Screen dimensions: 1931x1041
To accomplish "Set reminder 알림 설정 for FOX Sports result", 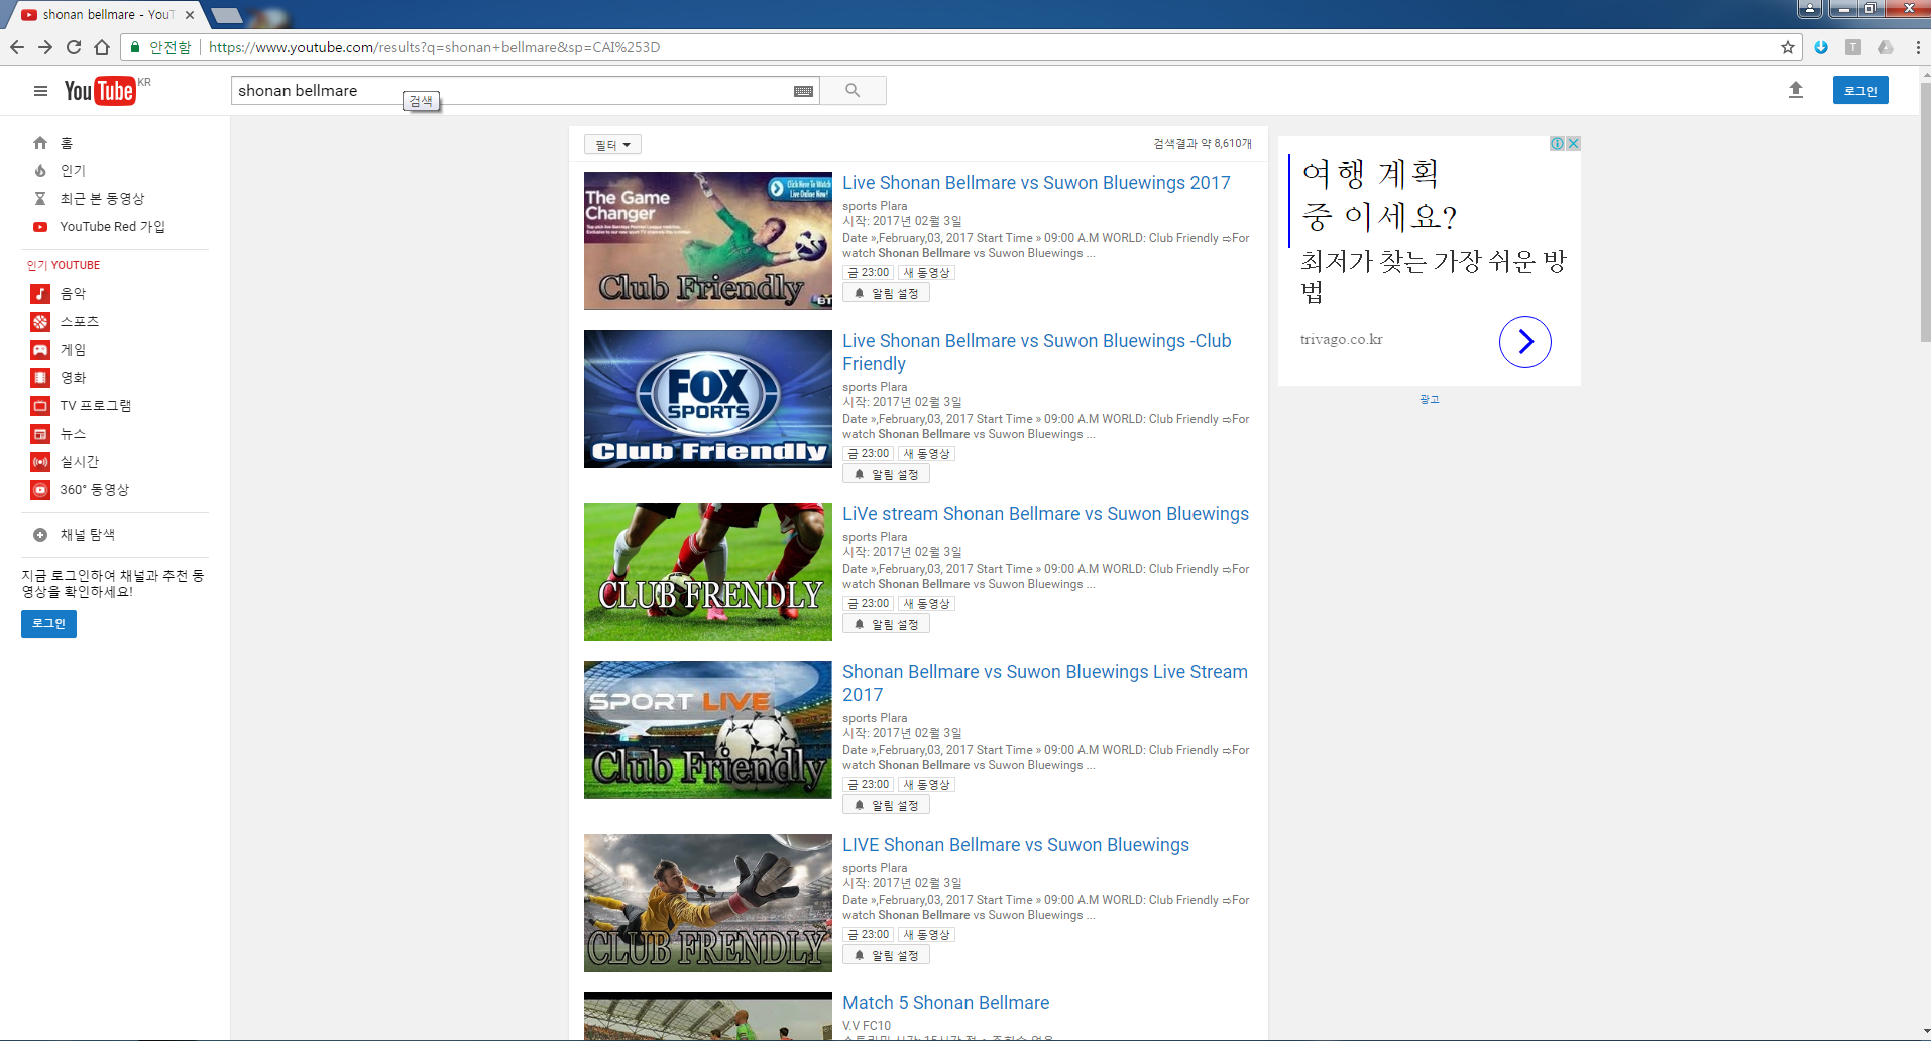I will (886, 474).
